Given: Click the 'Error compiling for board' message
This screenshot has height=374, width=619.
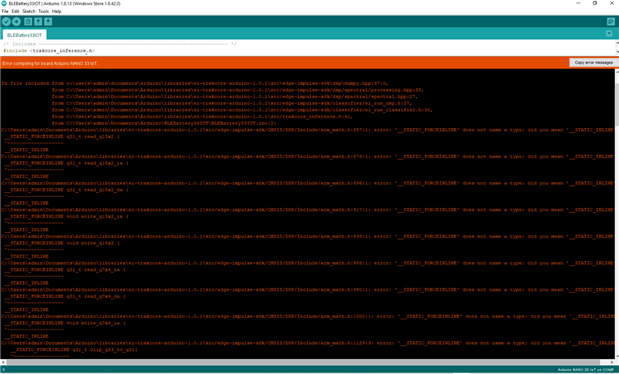Looking at the screenshot, I should click(x=50, y=63).
